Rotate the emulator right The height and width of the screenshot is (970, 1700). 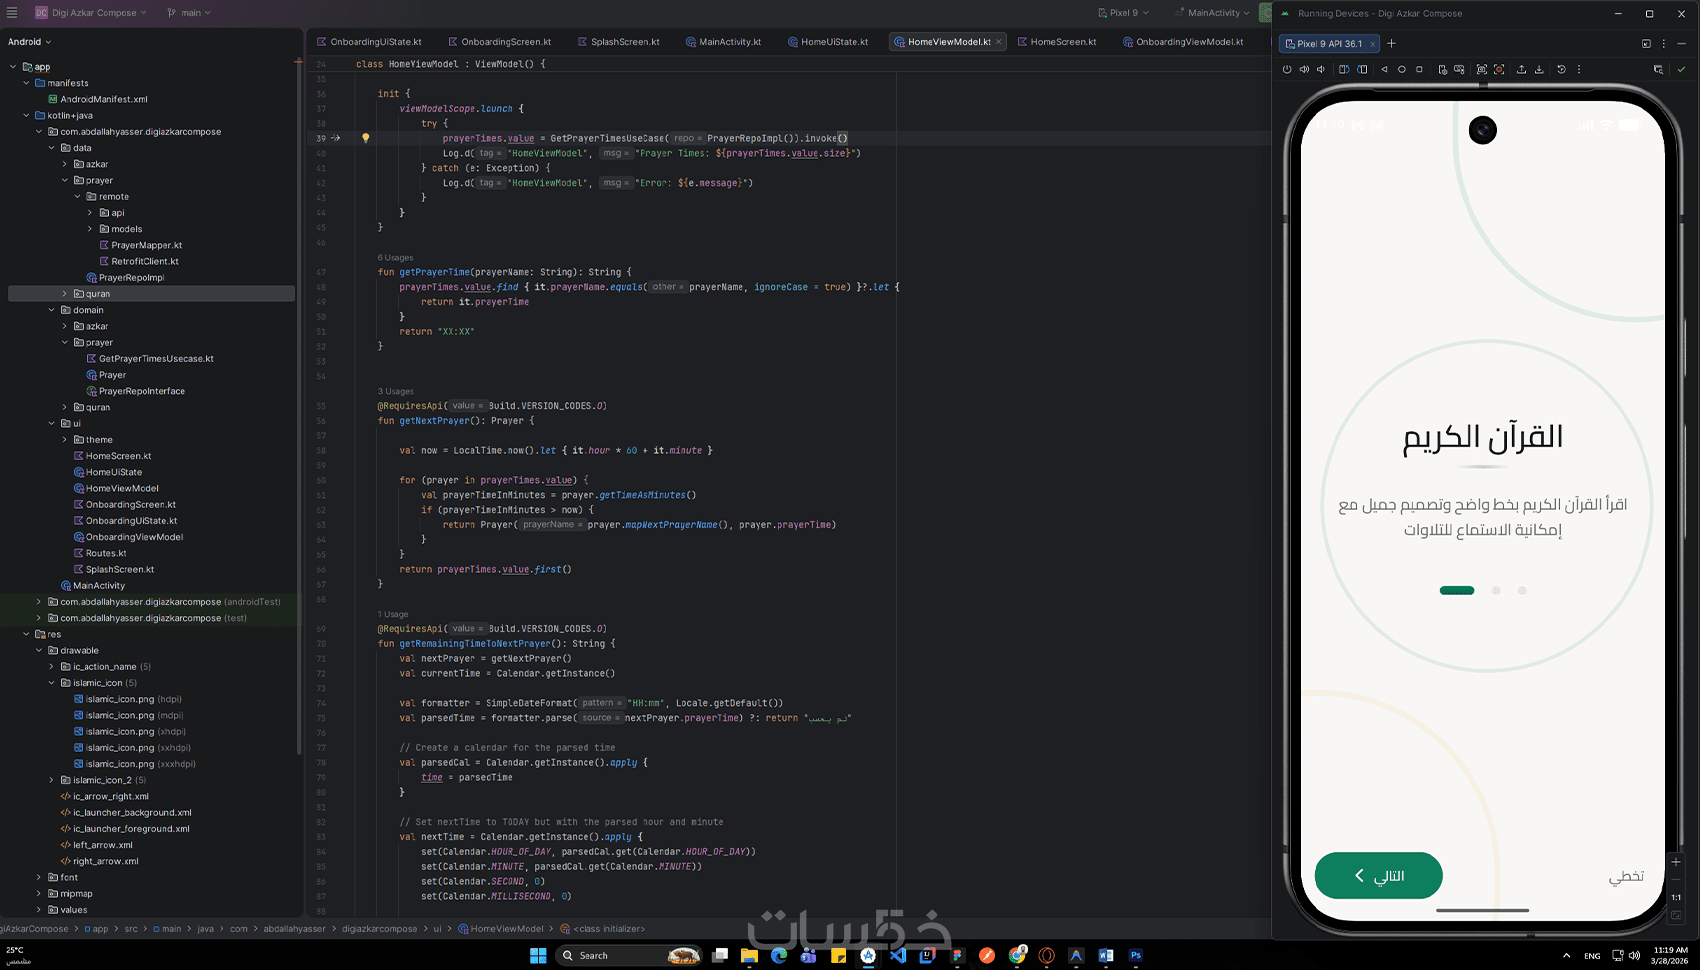click(x=1362, y=70)
